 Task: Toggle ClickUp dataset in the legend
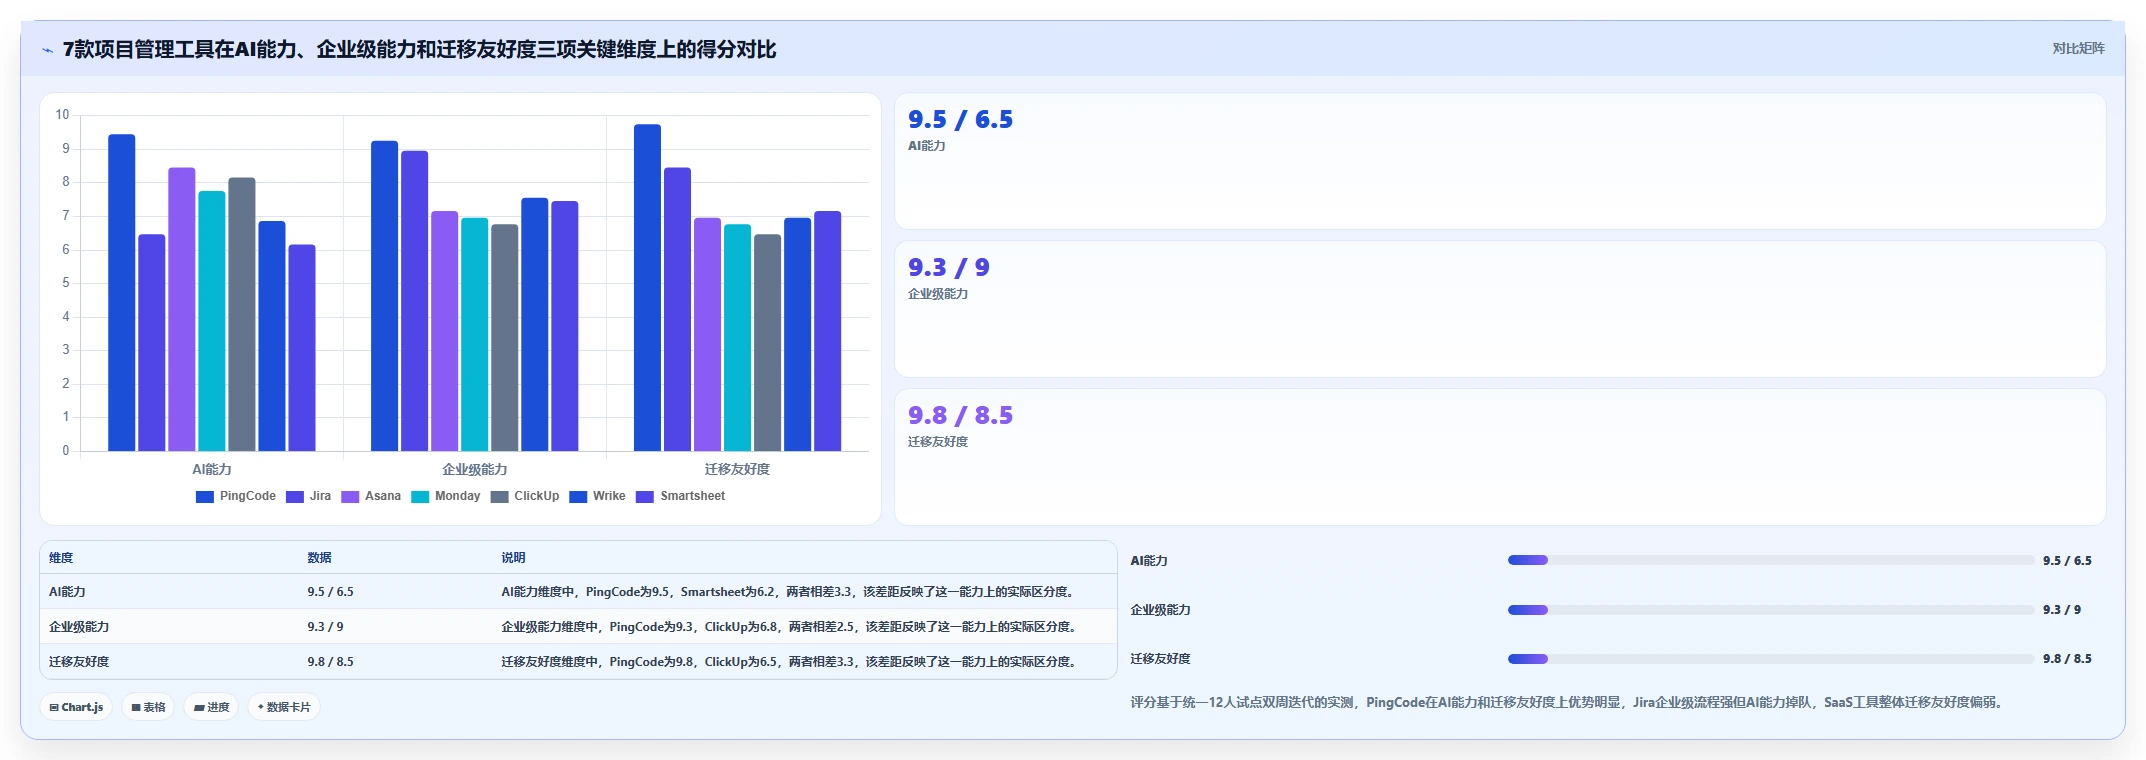(x=525, y=496)
